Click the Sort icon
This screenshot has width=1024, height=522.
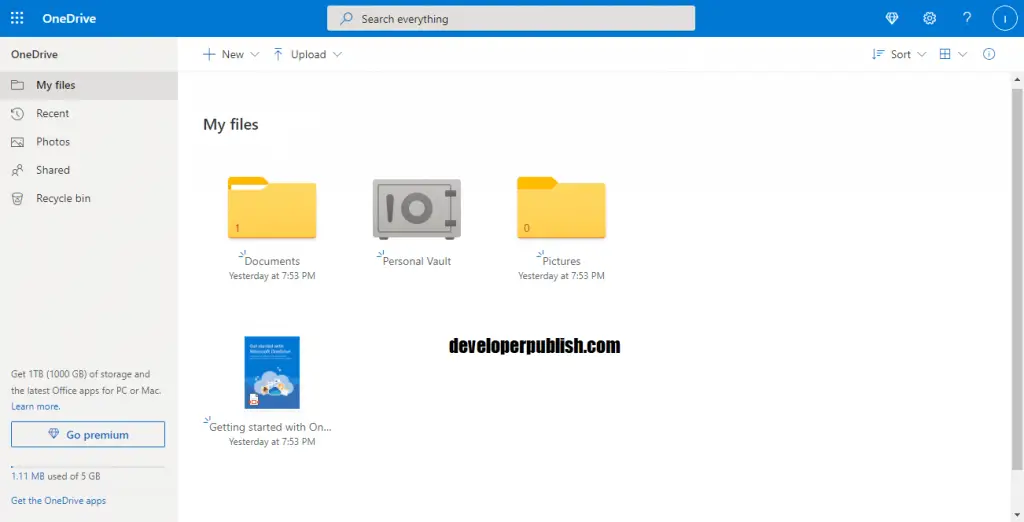(878, 54)
